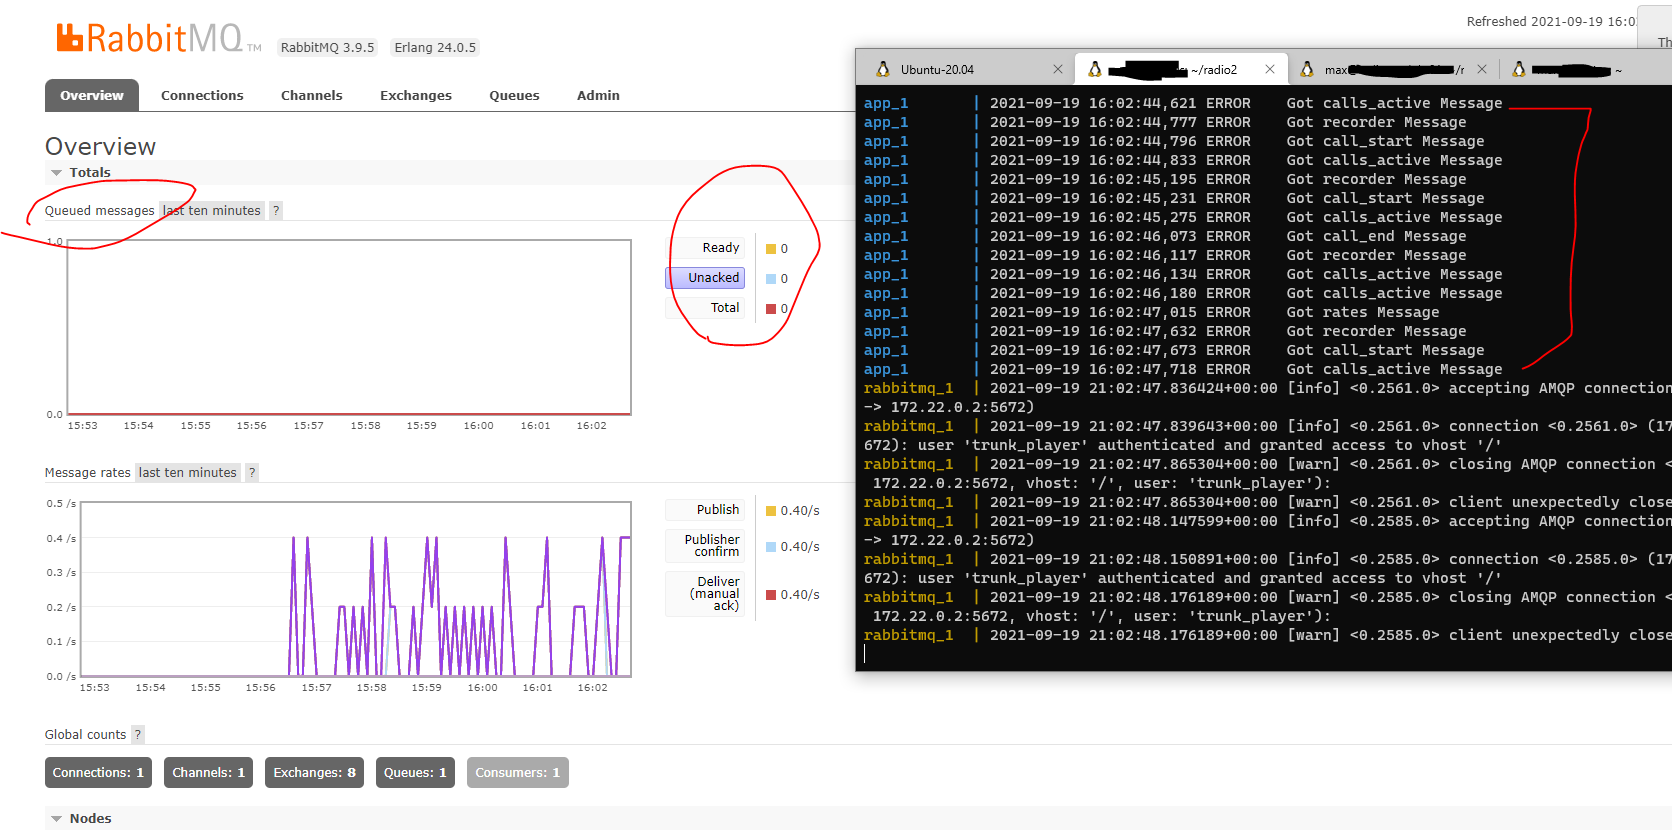Open the Channels tab
The width and height of the screenshot is (1672, 830).
tap(312, 95)
